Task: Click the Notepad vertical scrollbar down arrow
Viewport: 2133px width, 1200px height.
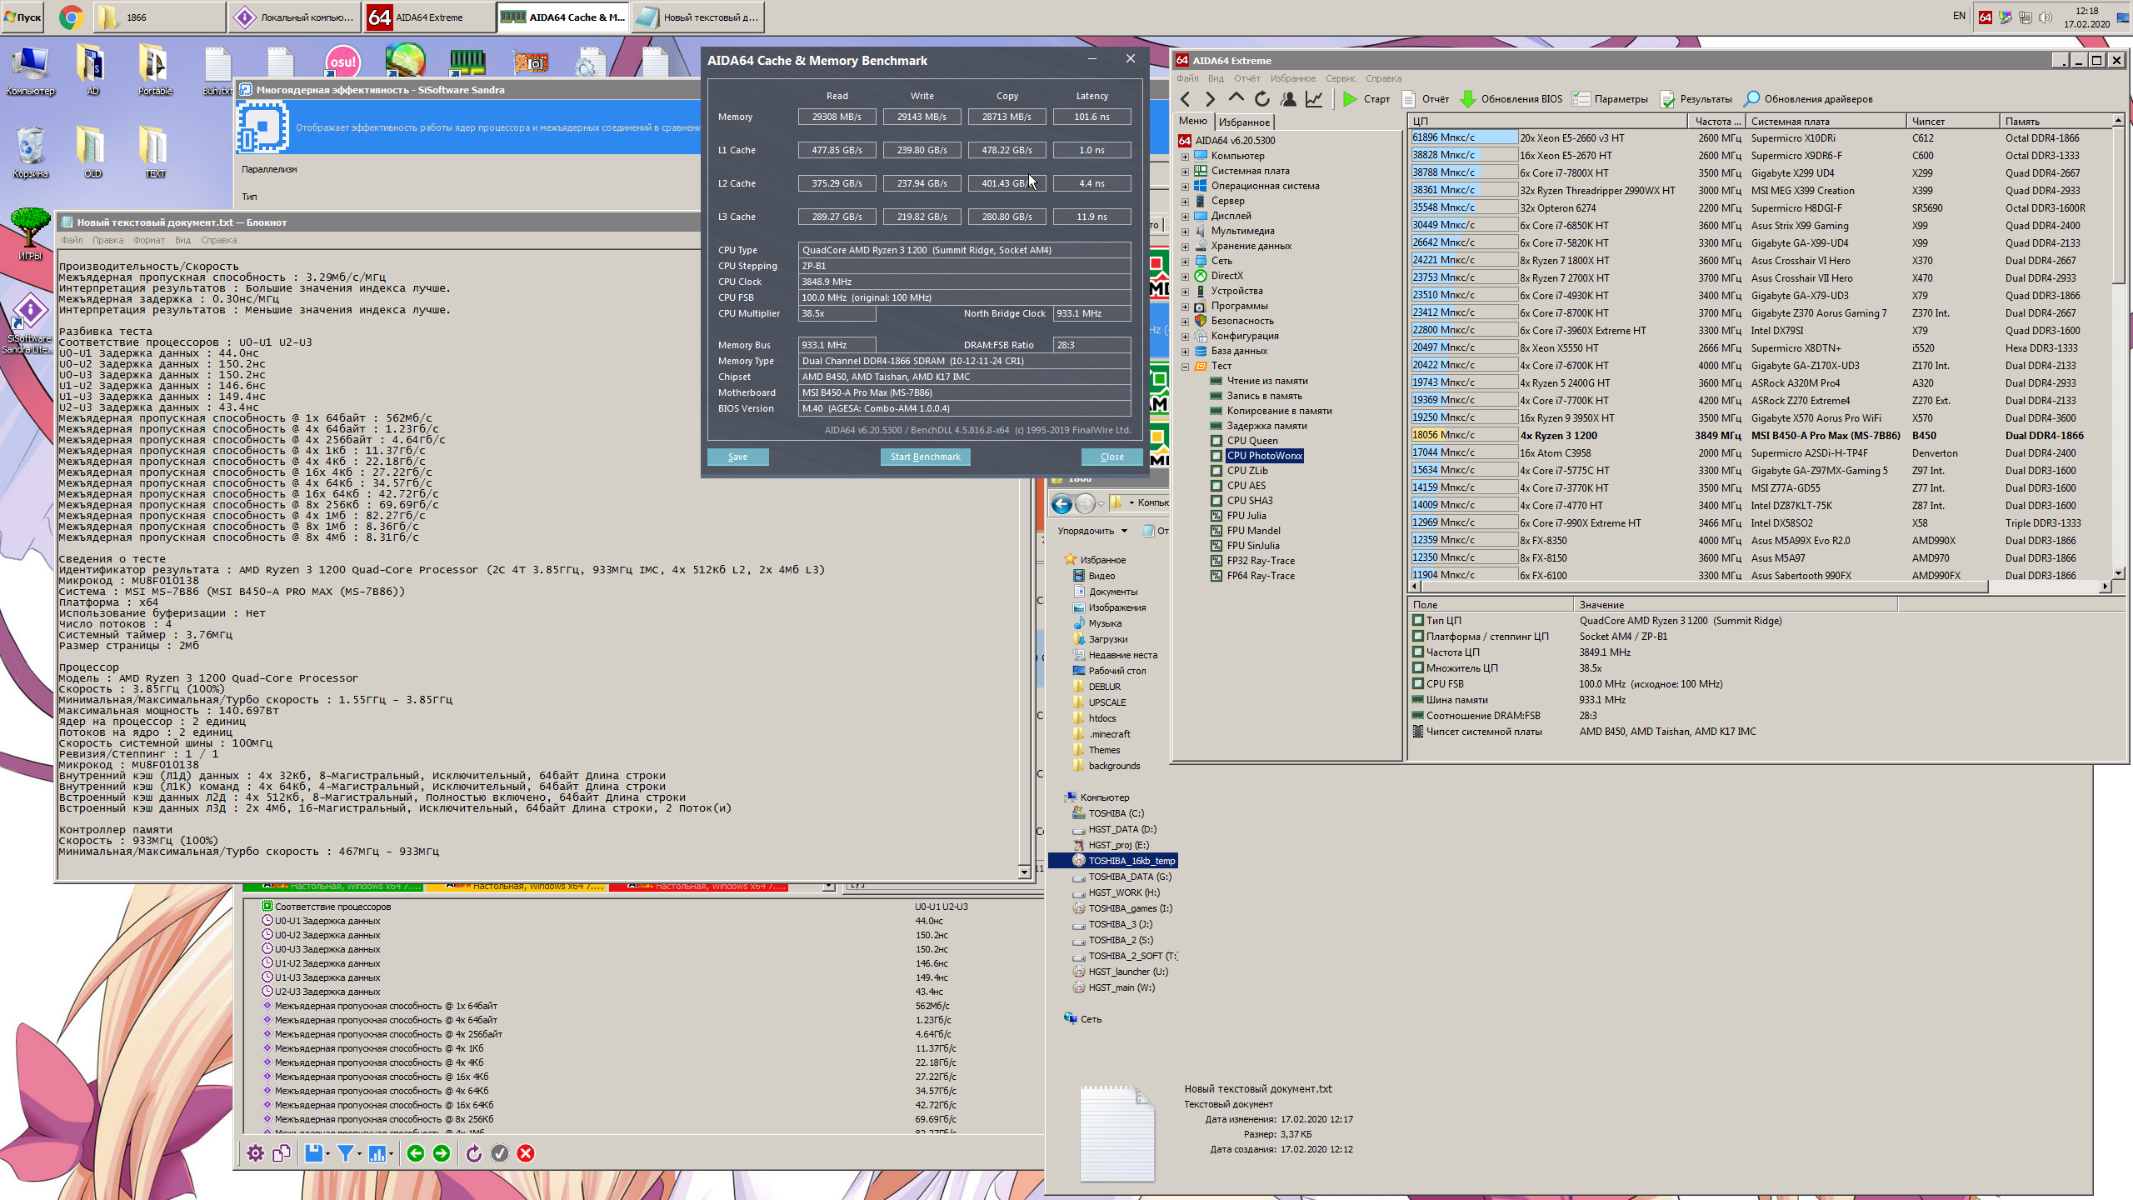Action: coord(1024,872)
